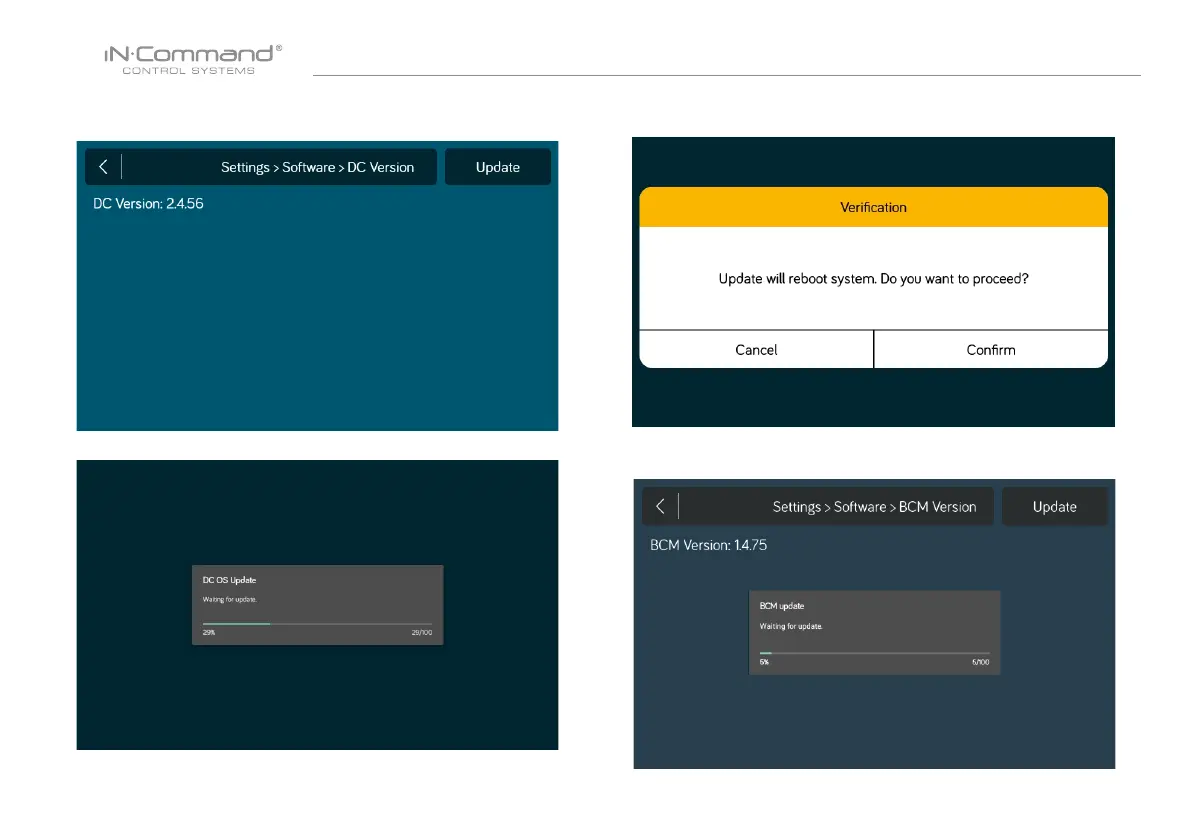The height and width of the screenshot is (839, 1191).
Task: Cancel the reboot verification dialog
Action: coord(756,349)
